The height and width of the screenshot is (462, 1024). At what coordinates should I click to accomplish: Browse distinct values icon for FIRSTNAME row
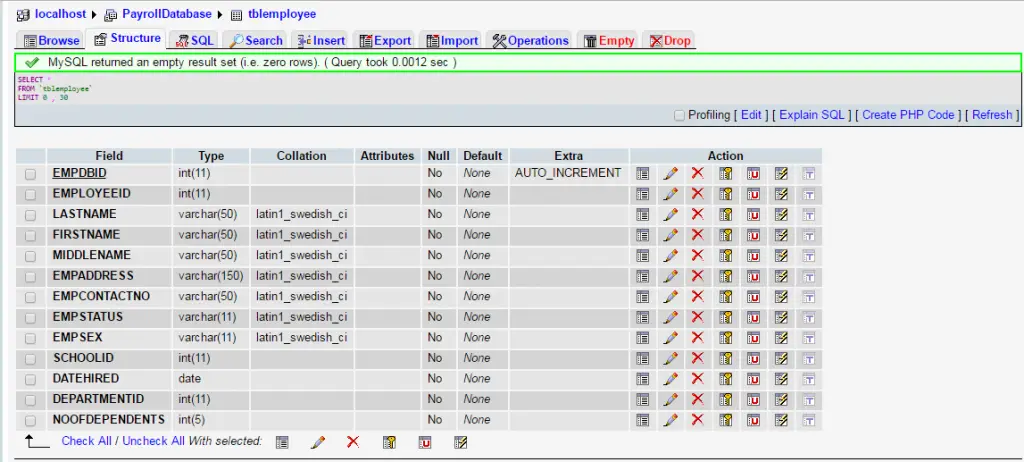pos(643,235)
